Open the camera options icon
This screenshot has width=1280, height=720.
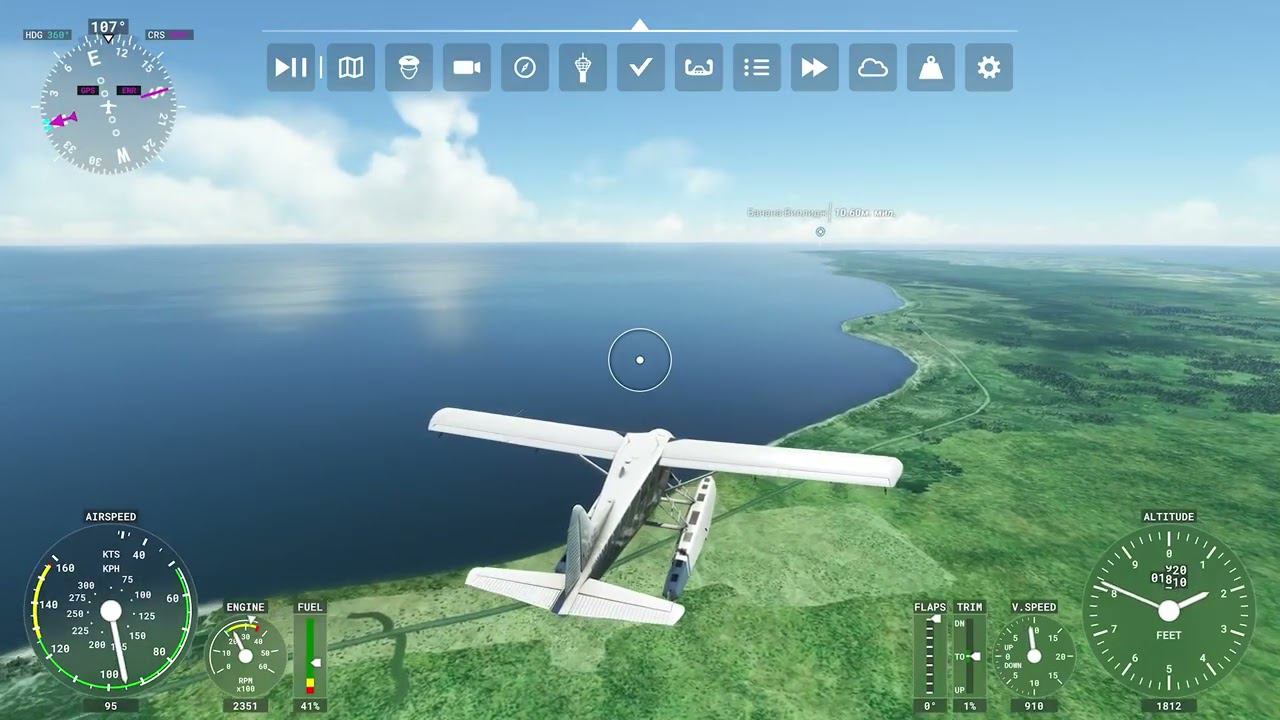[467, 67]
